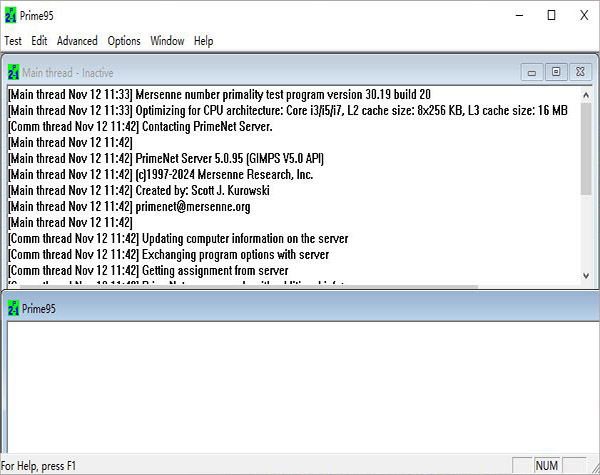Maximize the Main thread child window
Viewport: 600px width, 475px height.
click(556, 72)
